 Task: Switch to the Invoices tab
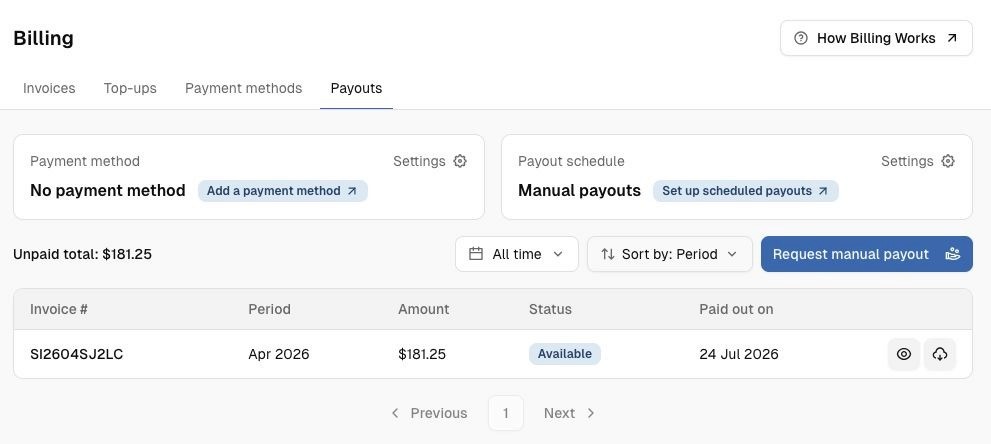[x=49, y=88]
